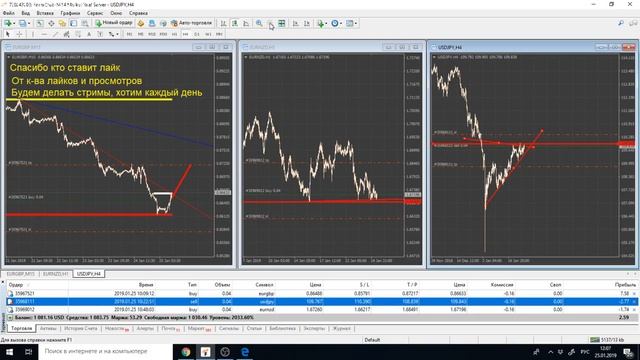Click the search magnifier icon at top right
Image resolution: width=640 pixels, height=360 pixels.
621,23
